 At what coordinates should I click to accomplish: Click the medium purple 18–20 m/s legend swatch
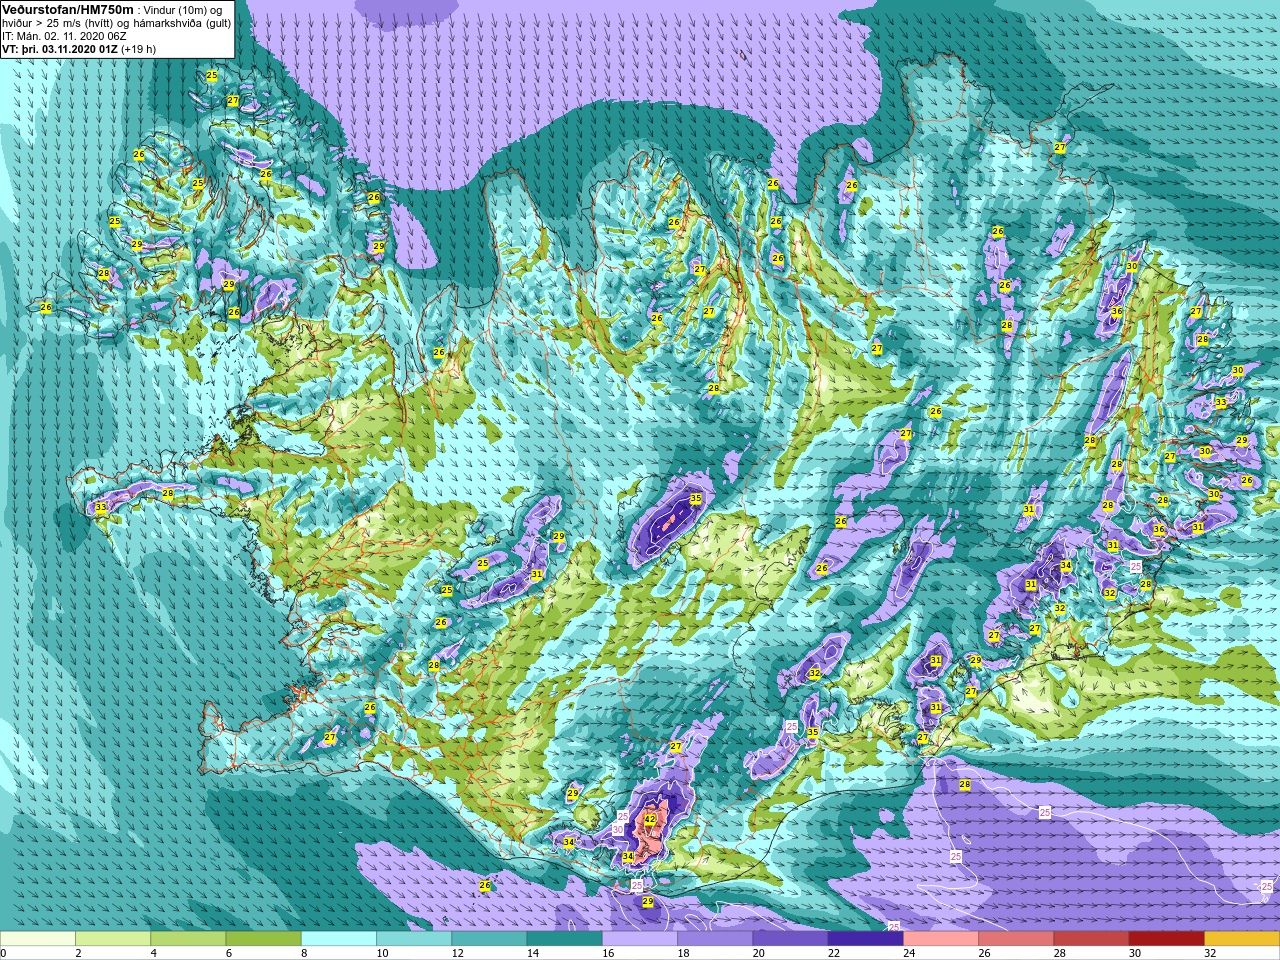(x=715, y=939)
